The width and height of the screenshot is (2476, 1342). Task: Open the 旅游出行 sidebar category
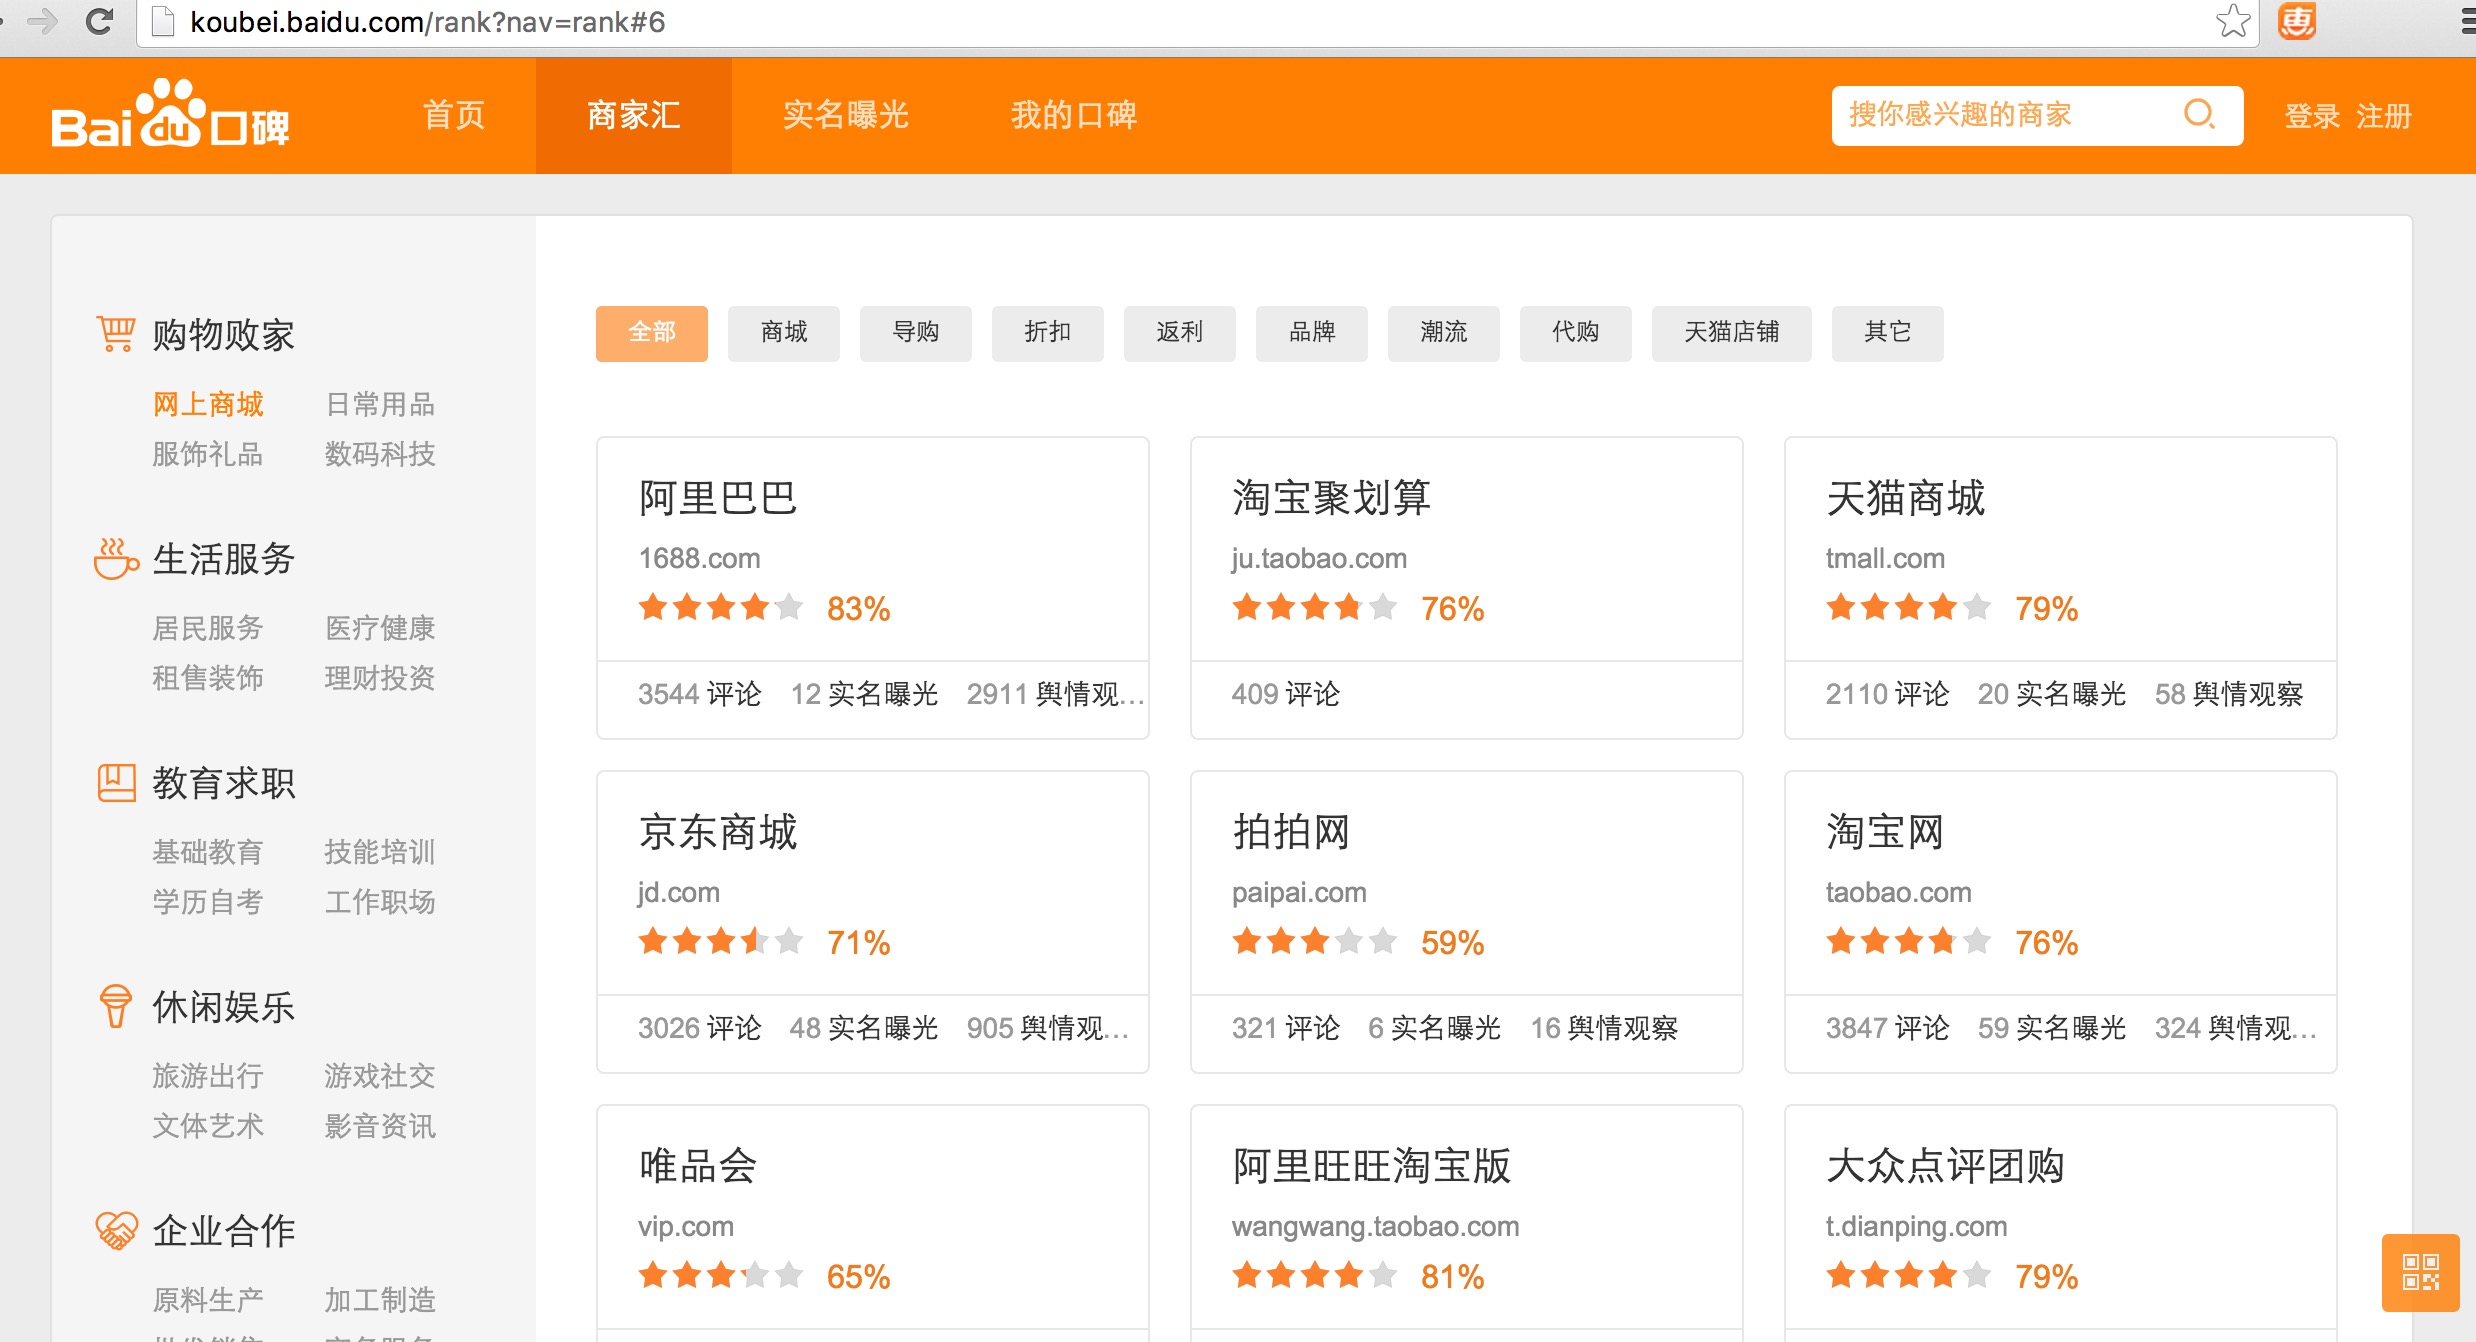pyautogui.click(x=208, y=1076)
